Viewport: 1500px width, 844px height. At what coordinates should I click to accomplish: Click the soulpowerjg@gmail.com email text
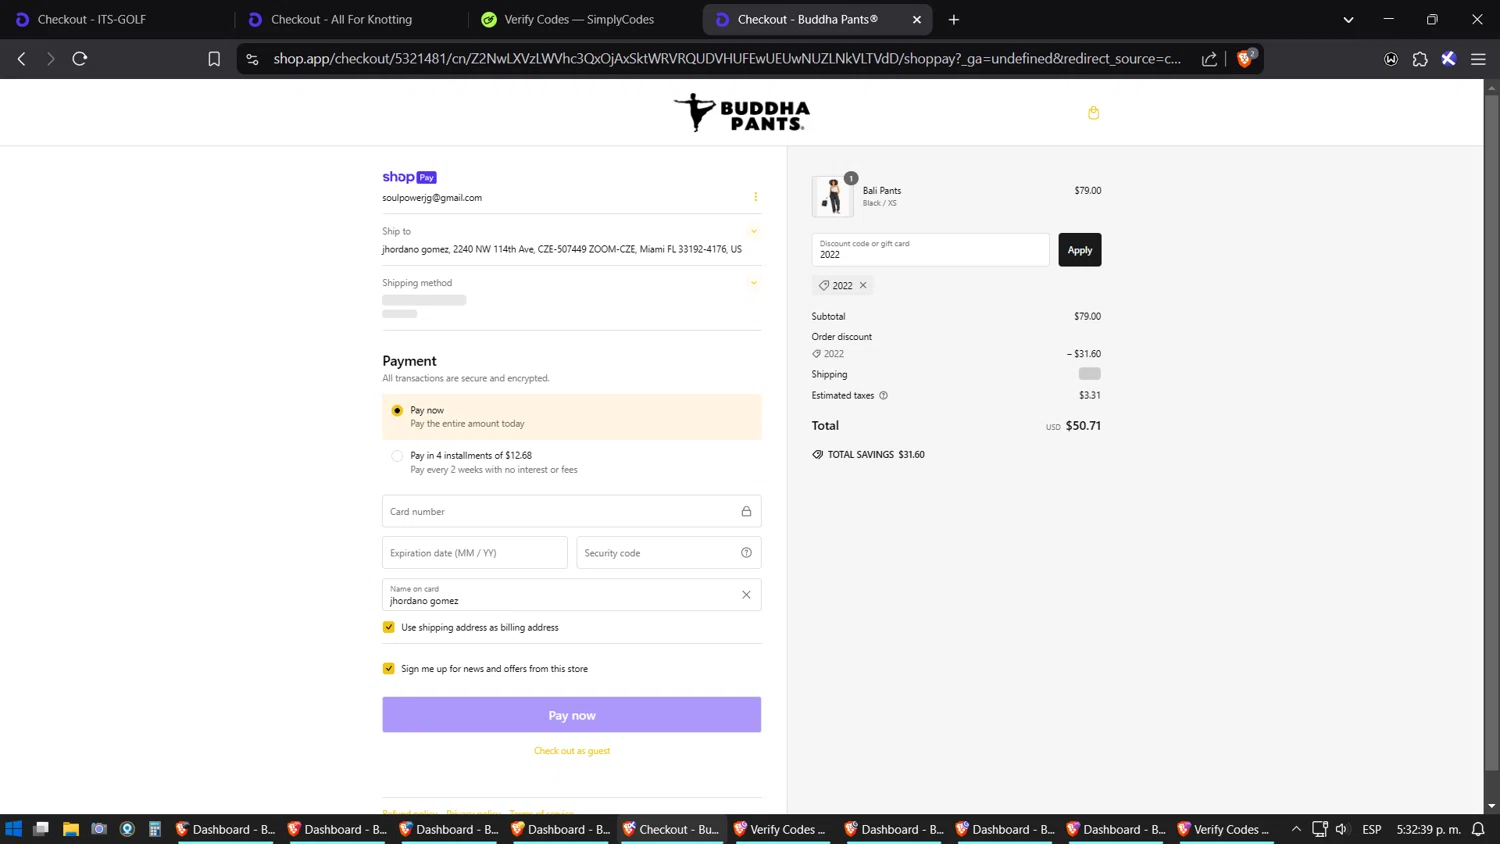coord(432,198)
